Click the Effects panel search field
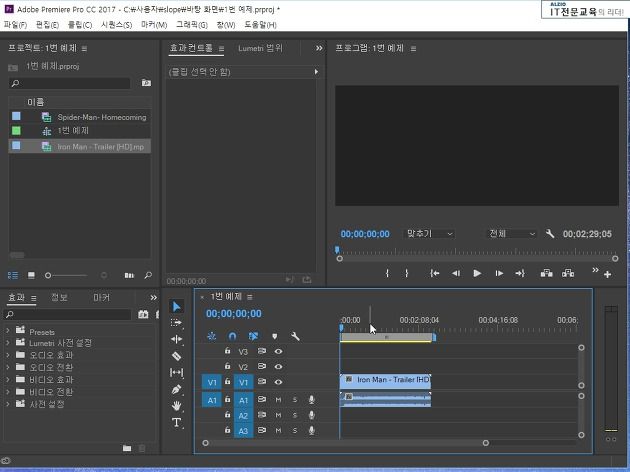The width and height of the screenshot is (630, 472). [67, 314]
